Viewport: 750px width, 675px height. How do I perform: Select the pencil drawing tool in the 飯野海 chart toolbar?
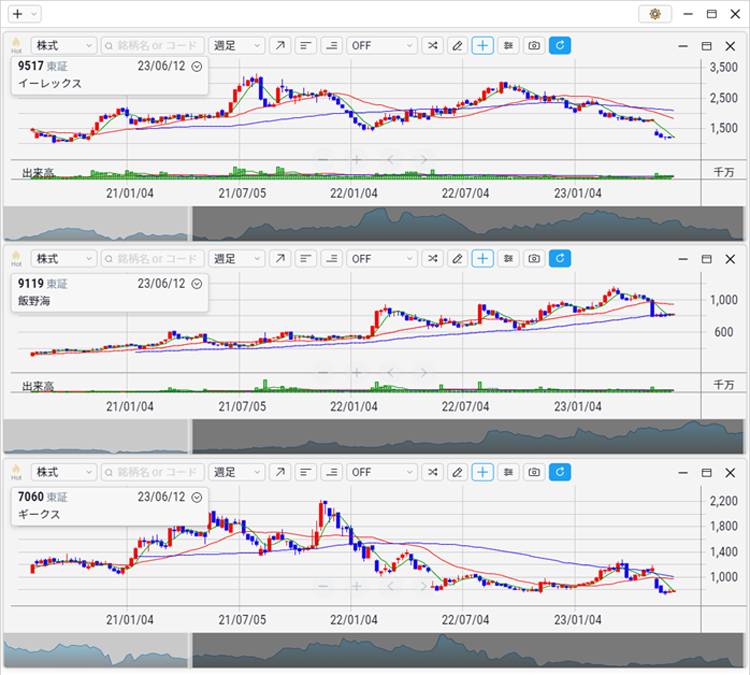tap(457, 259)
